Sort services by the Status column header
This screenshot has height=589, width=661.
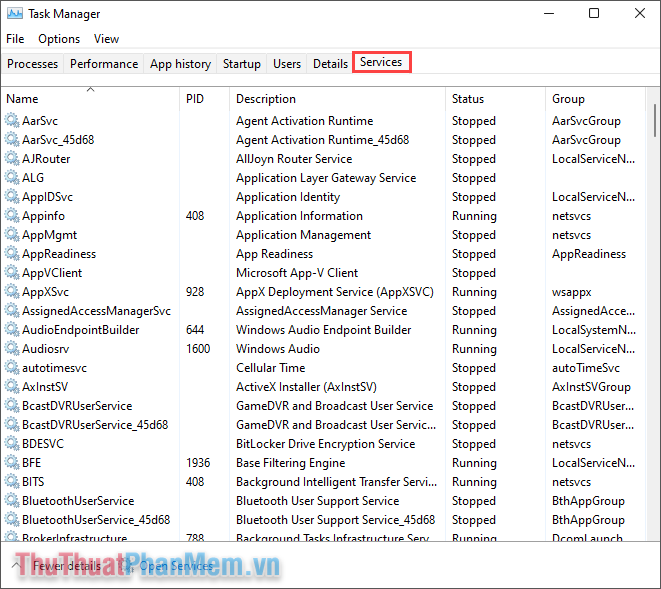[x=495, y=99]
